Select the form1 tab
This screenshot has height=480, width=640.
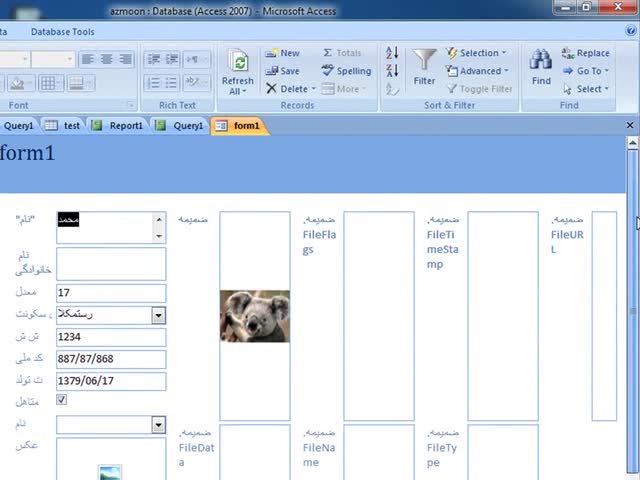pos(238,126)
